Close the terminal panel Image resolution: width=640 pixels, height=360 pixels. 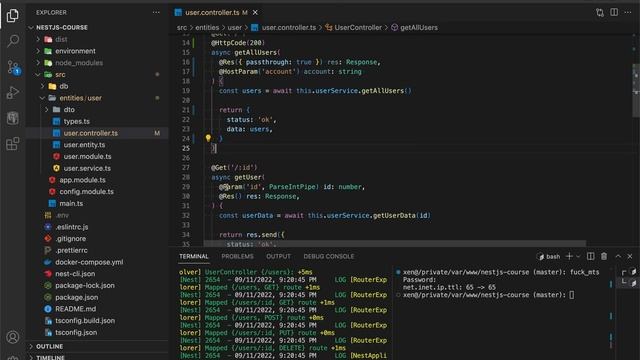(x=630, y=256)
